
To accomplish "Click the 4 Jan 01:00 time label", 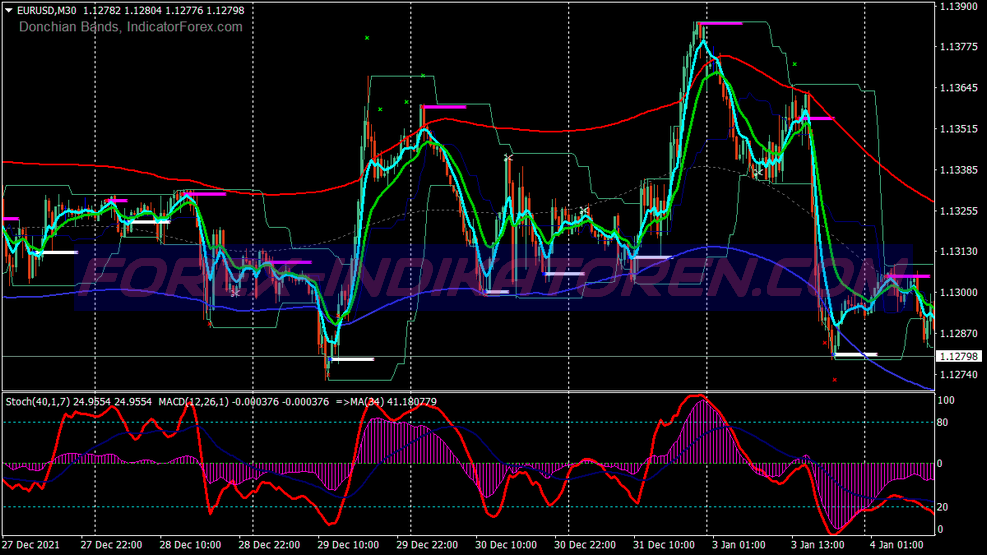I will (x=897, y=544).
